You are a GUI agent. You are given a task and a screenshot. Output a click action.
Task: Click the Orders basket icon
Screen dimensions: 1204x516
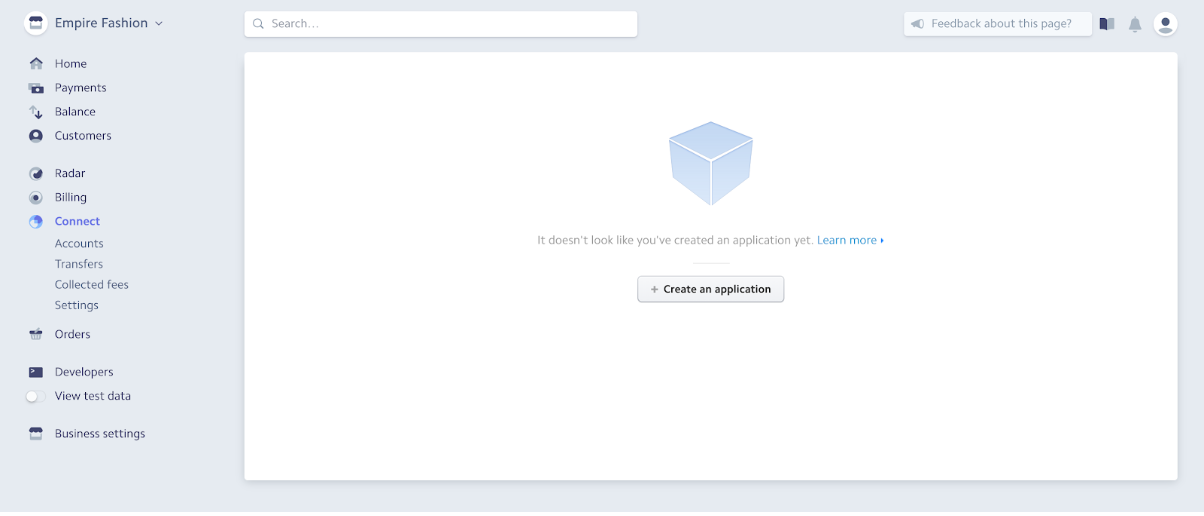pyautogui.click(x=36, y=335)
